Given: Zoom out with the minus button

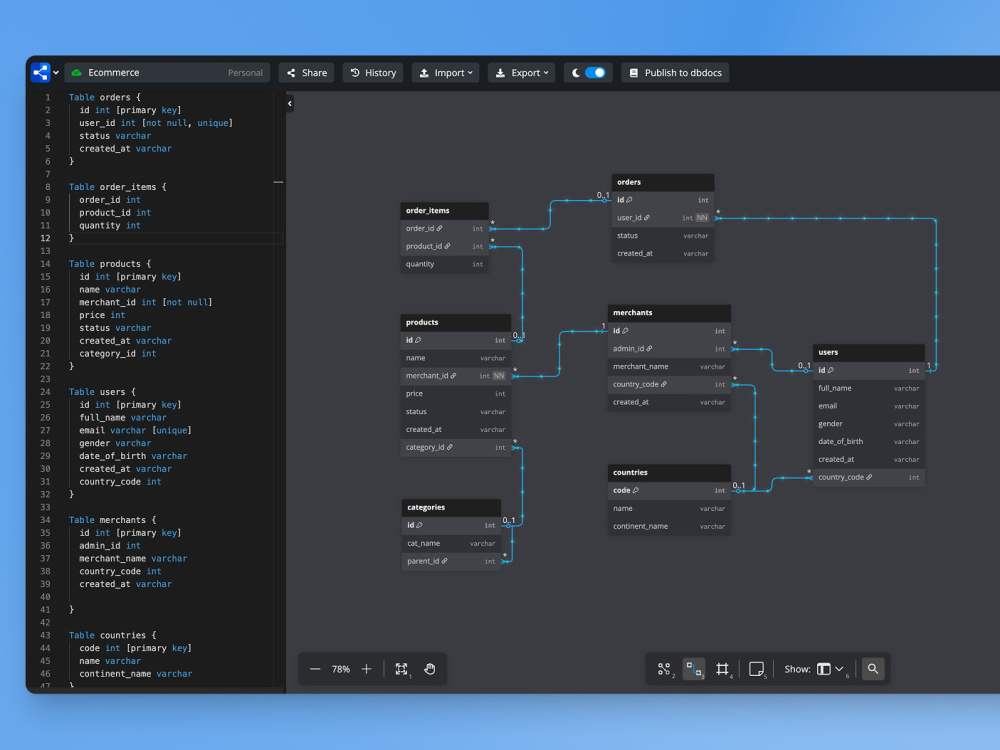Looking at the screenshot, I should [315, 669].
